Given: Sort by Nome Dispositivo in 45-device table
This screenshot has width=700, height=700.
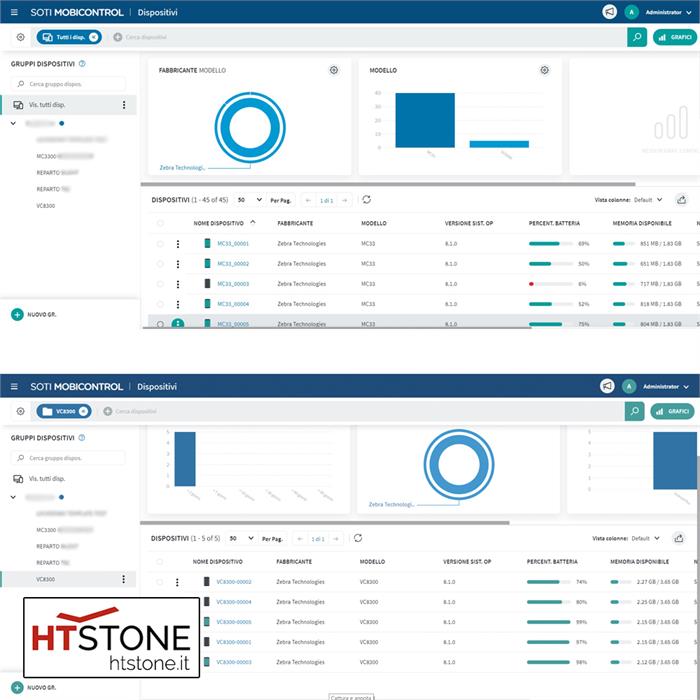Looking at the screenshot, I should pos(218,223).
